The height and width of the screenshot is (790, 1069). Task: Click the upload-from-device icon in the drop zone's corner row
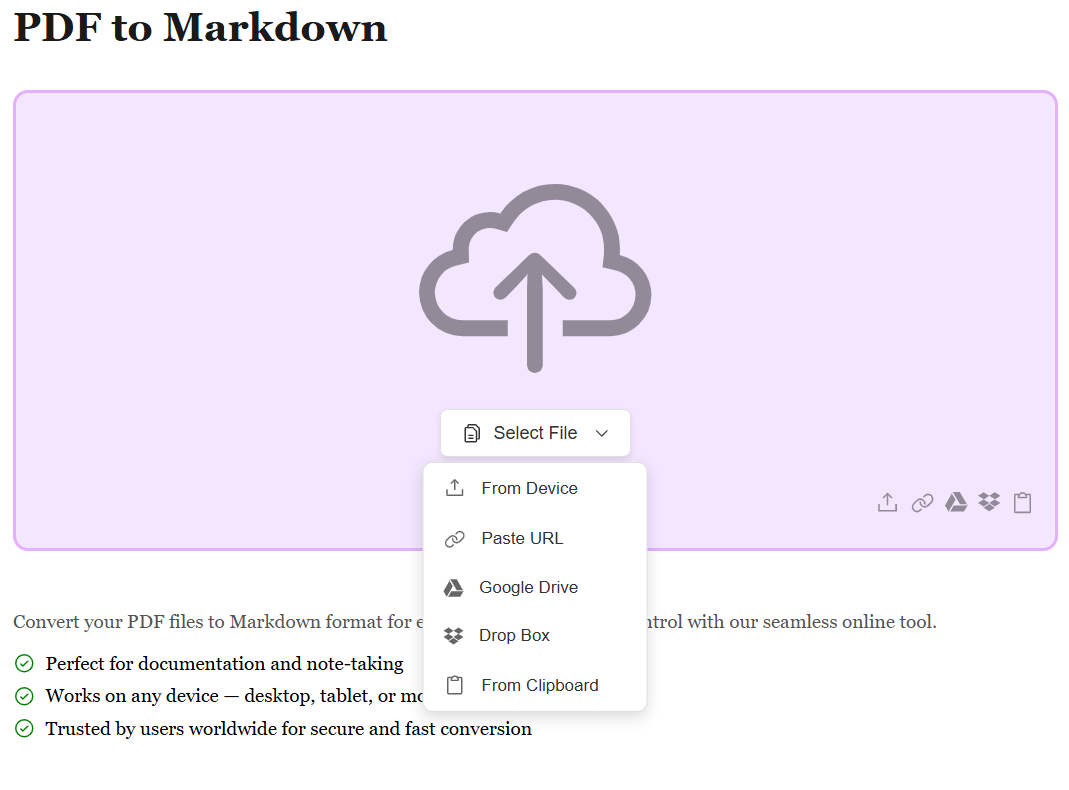click(887, 502)
